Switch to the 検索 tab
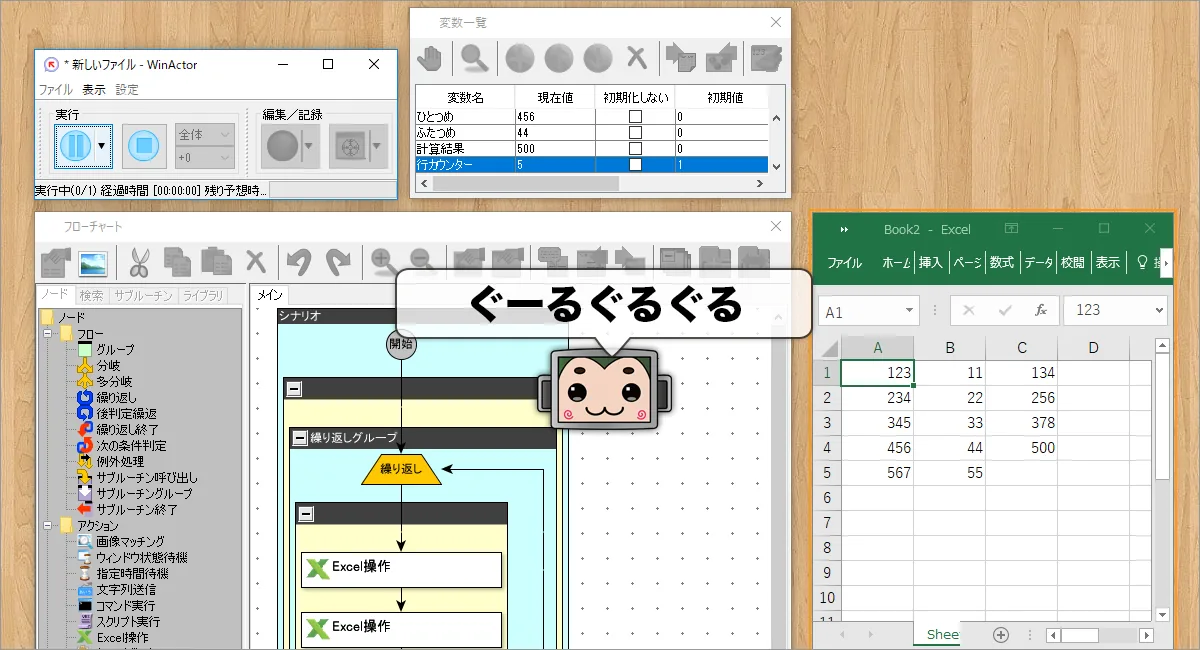The width and height of the screenshot is (1200, 650). pos(91,296)
